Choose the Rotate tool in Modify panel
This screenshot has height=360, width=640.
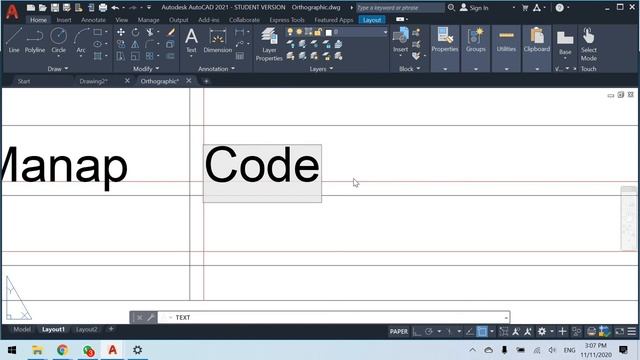coord(135,32)
